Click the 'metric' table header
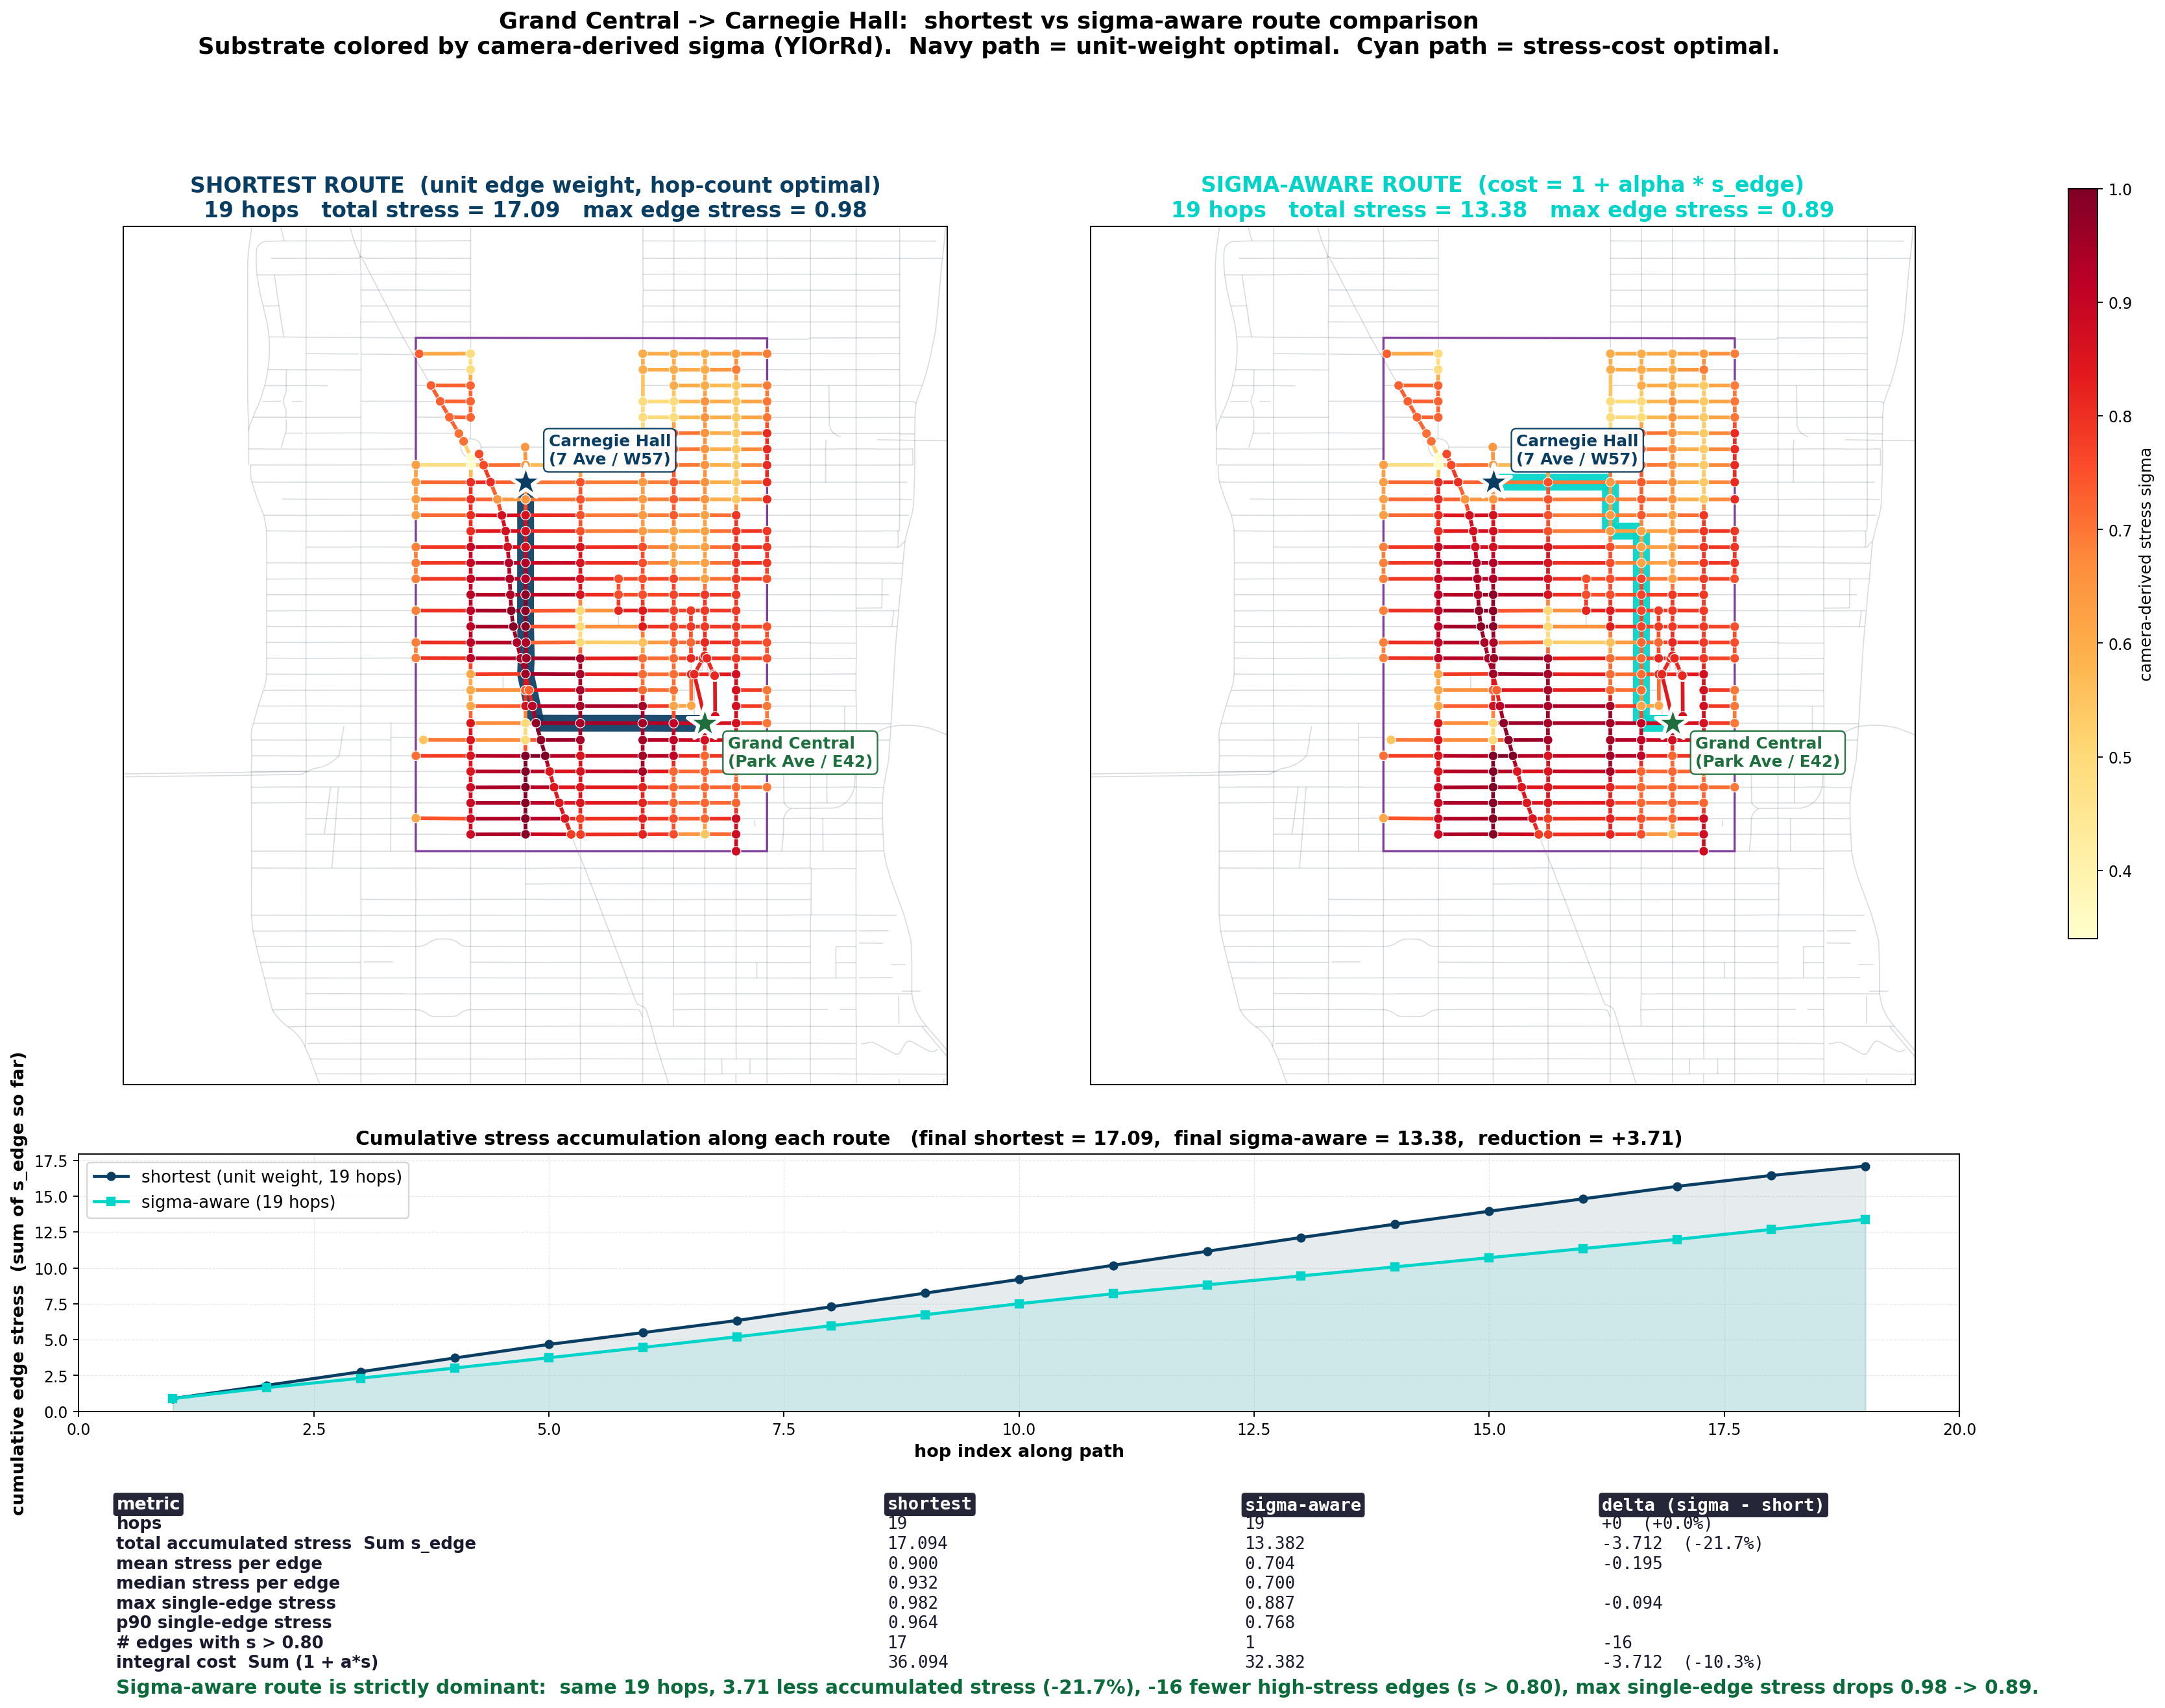2165x1708 pixels. pos(148,1504)
